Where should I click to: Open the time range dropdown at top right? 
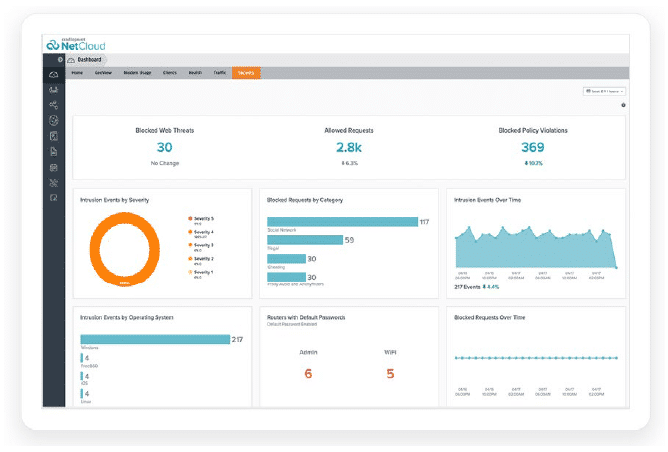pyautogui.click(x=603, y=91)
